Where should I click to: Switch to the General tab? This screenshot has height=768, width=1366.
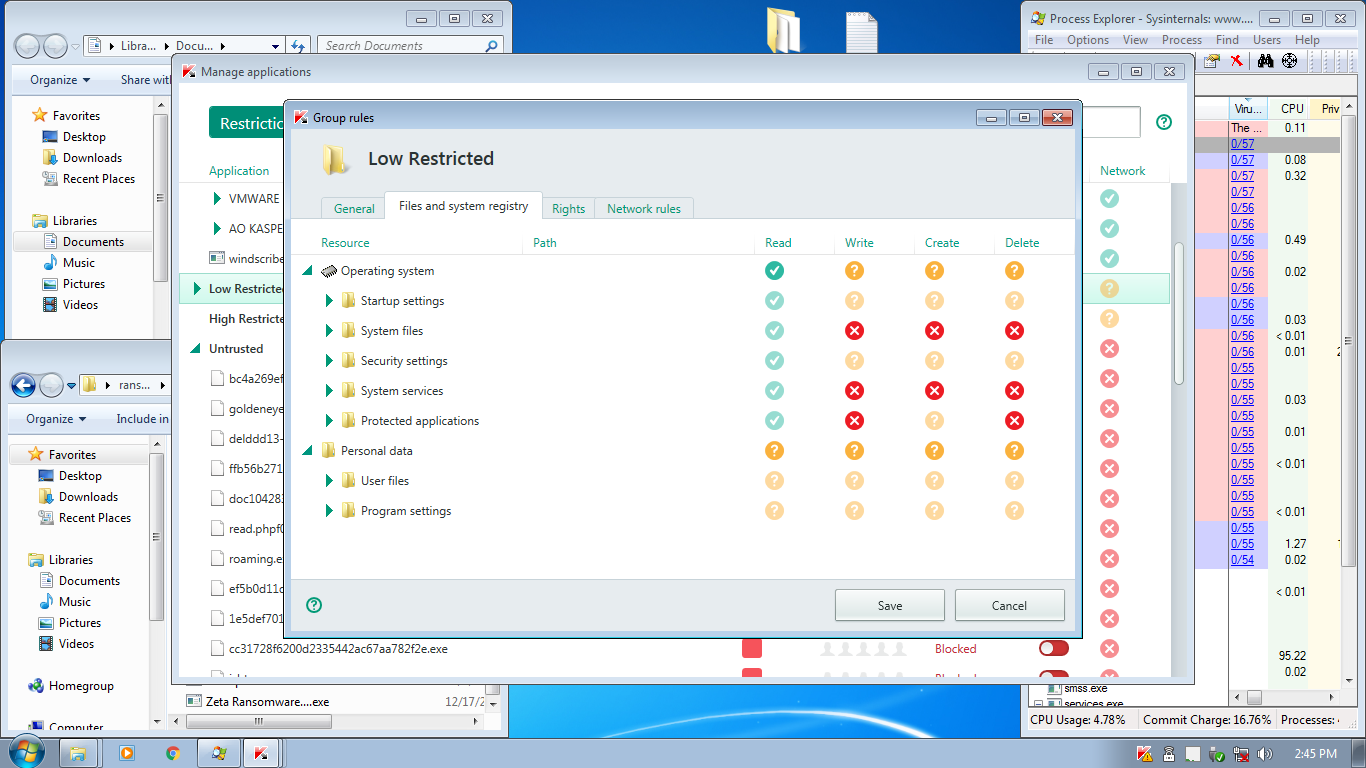(x=354, y=208)
